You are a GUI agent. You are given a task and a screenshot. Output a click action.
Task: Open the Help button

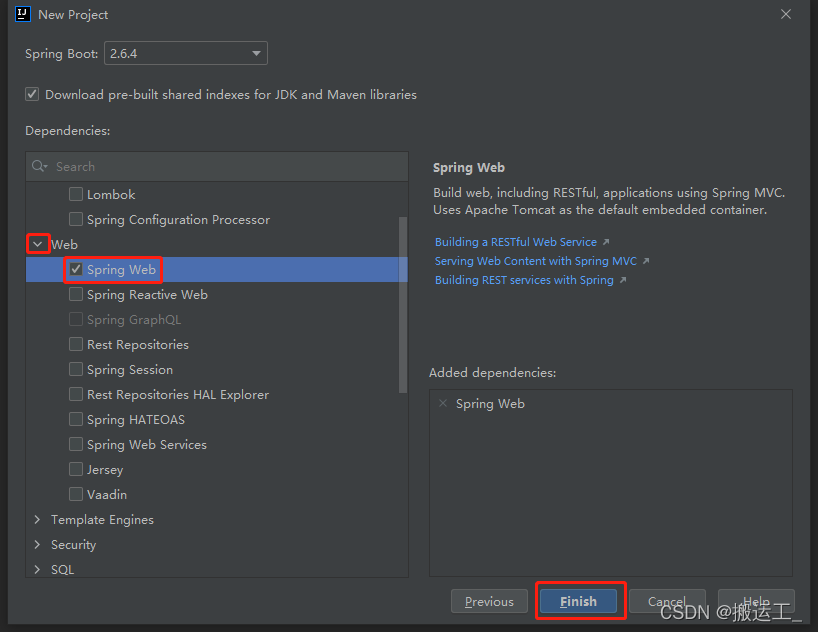(756, 601)
